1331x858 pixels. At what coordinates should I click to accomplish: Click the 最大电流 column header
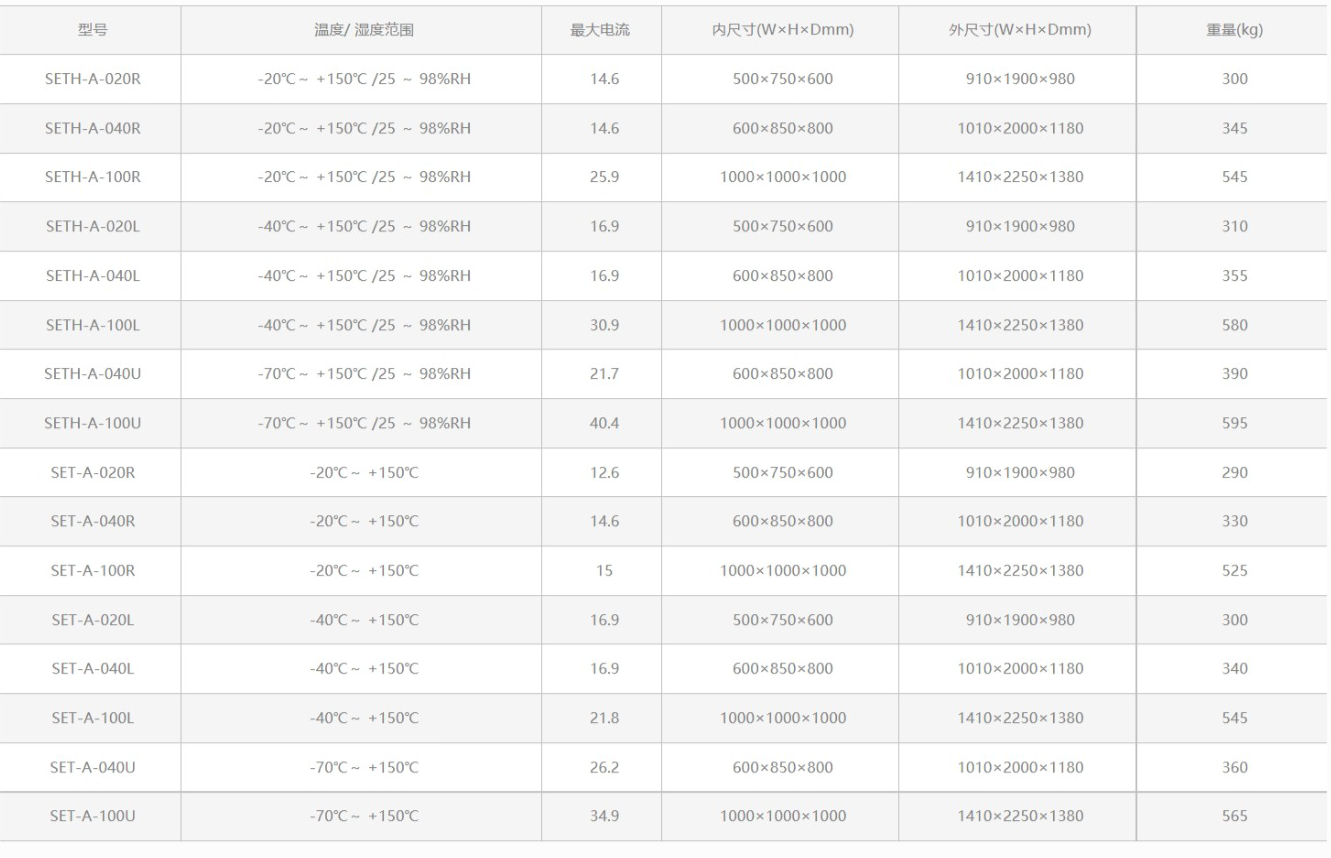(600, 30)
